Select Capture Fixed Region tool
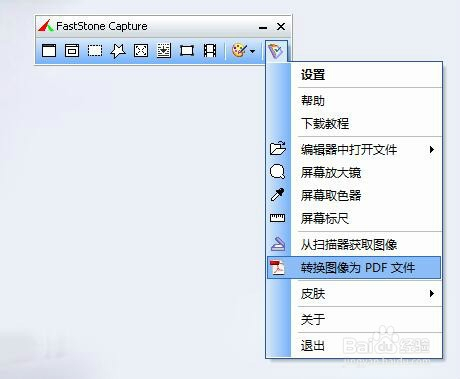 coord(187,51)
